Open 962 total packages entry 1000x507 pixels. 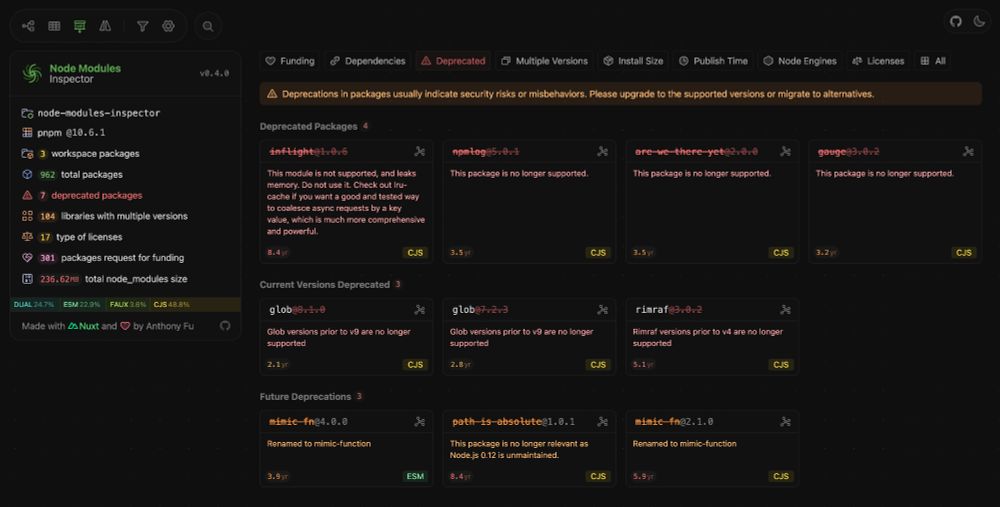72,175
